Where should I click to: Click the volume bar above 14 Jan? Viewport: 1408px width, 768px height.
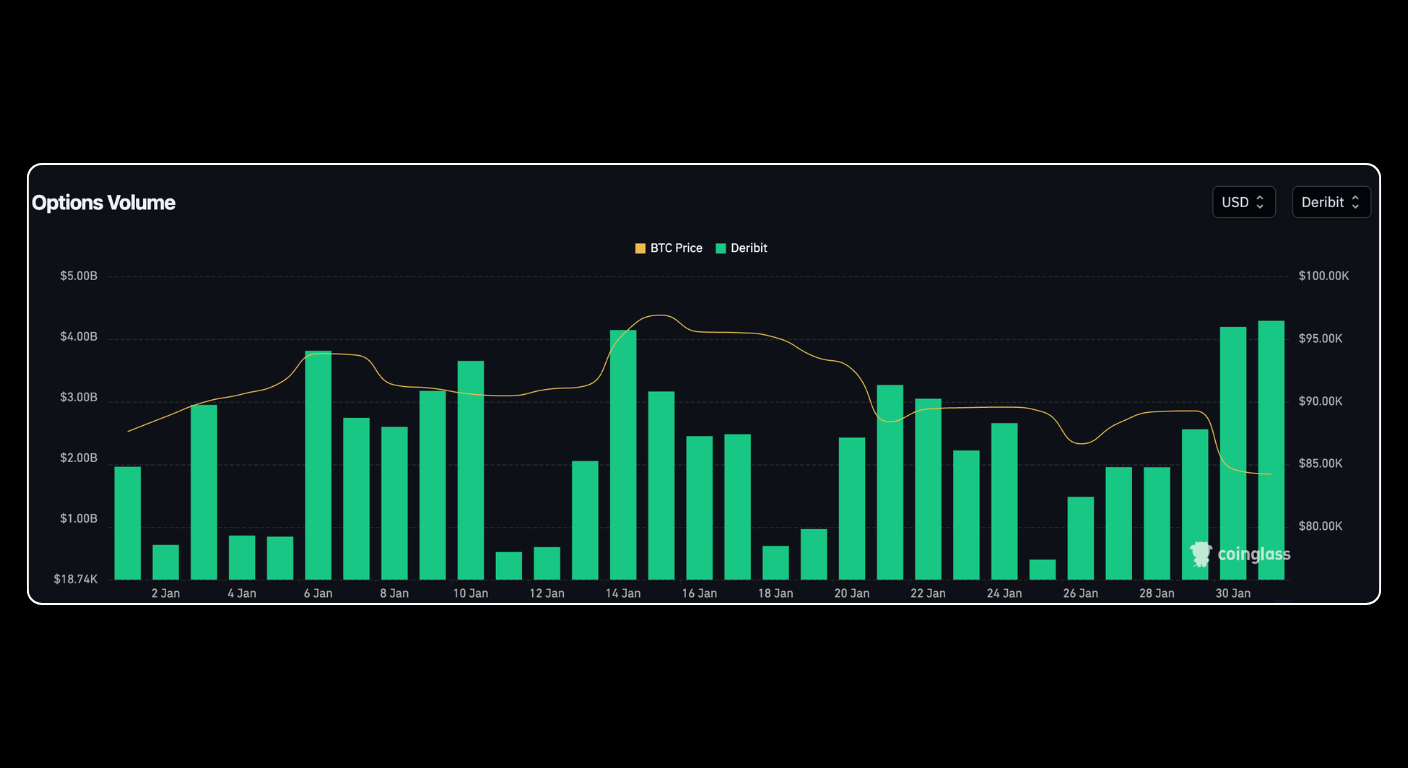point(622,450)
